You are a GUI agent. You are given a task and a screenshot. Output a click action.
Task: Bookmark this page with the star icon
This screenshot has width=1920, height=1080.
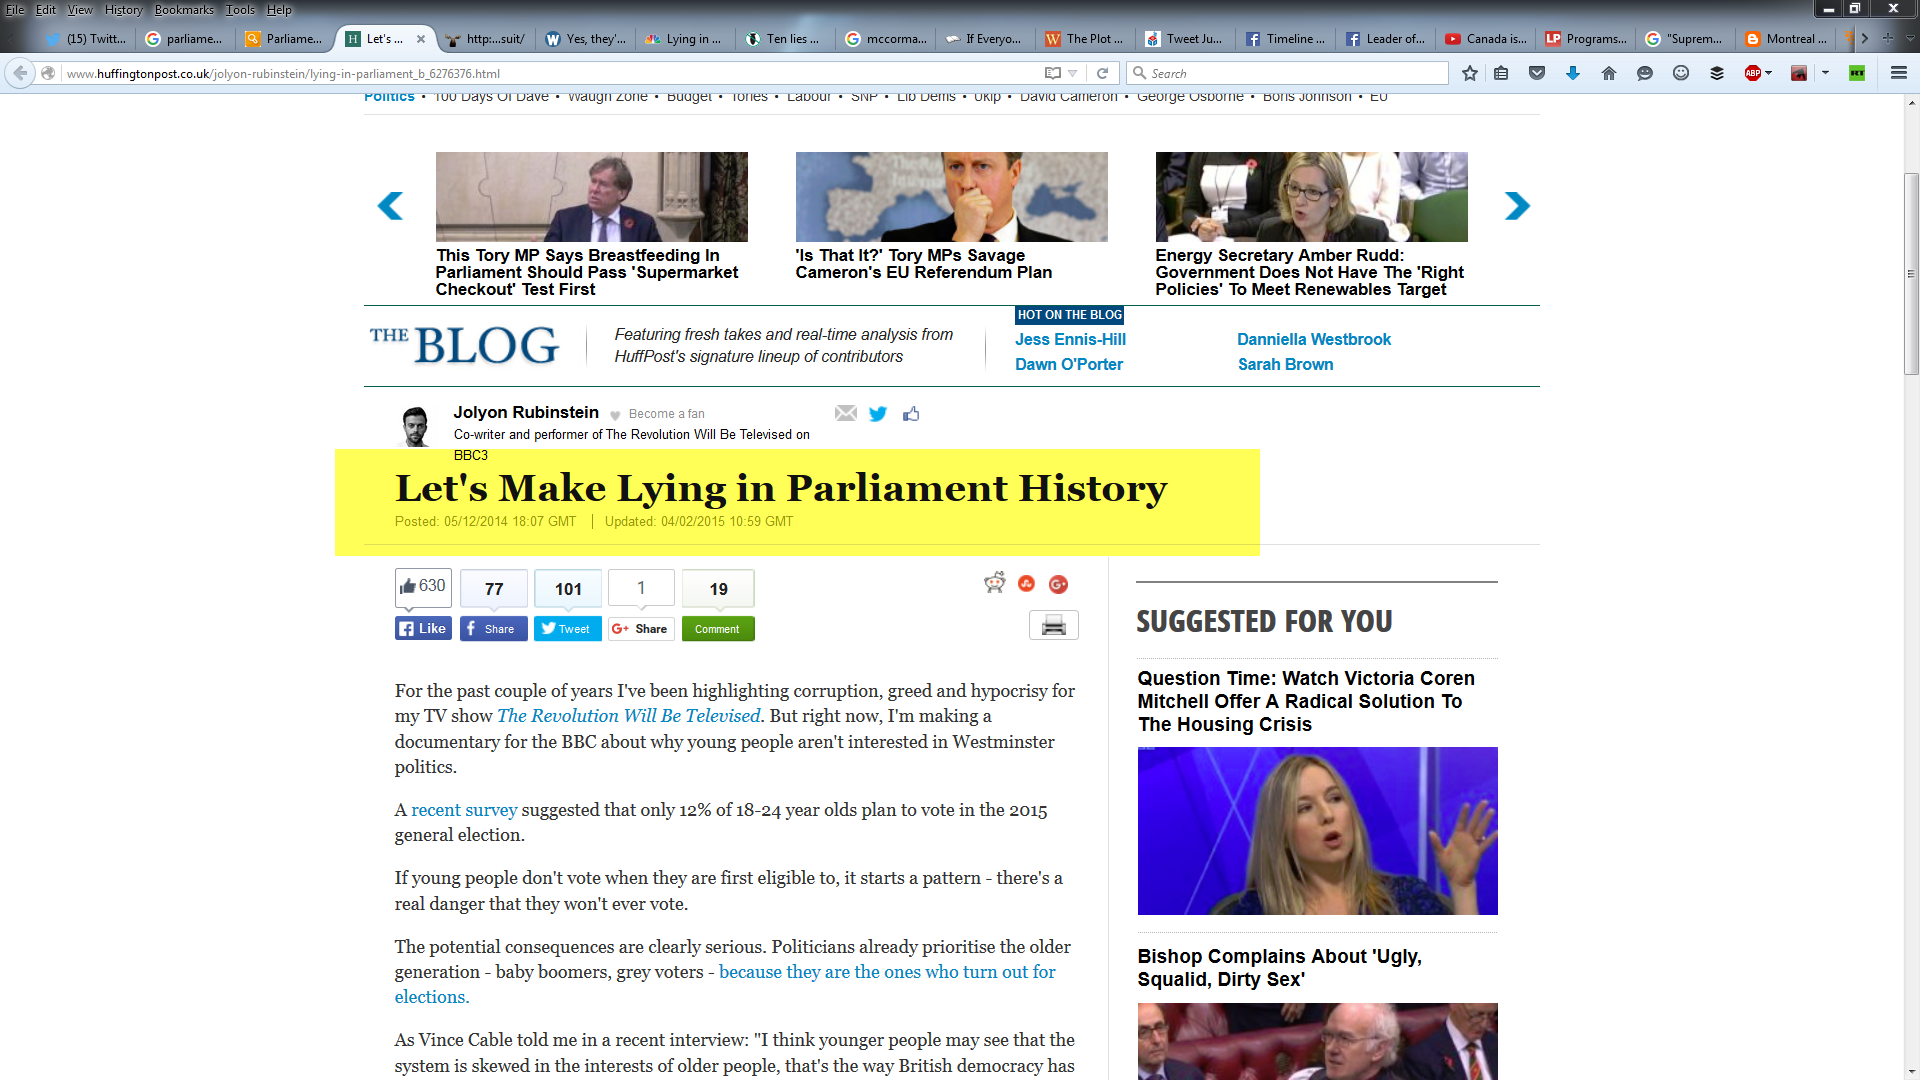point(1469,73)
